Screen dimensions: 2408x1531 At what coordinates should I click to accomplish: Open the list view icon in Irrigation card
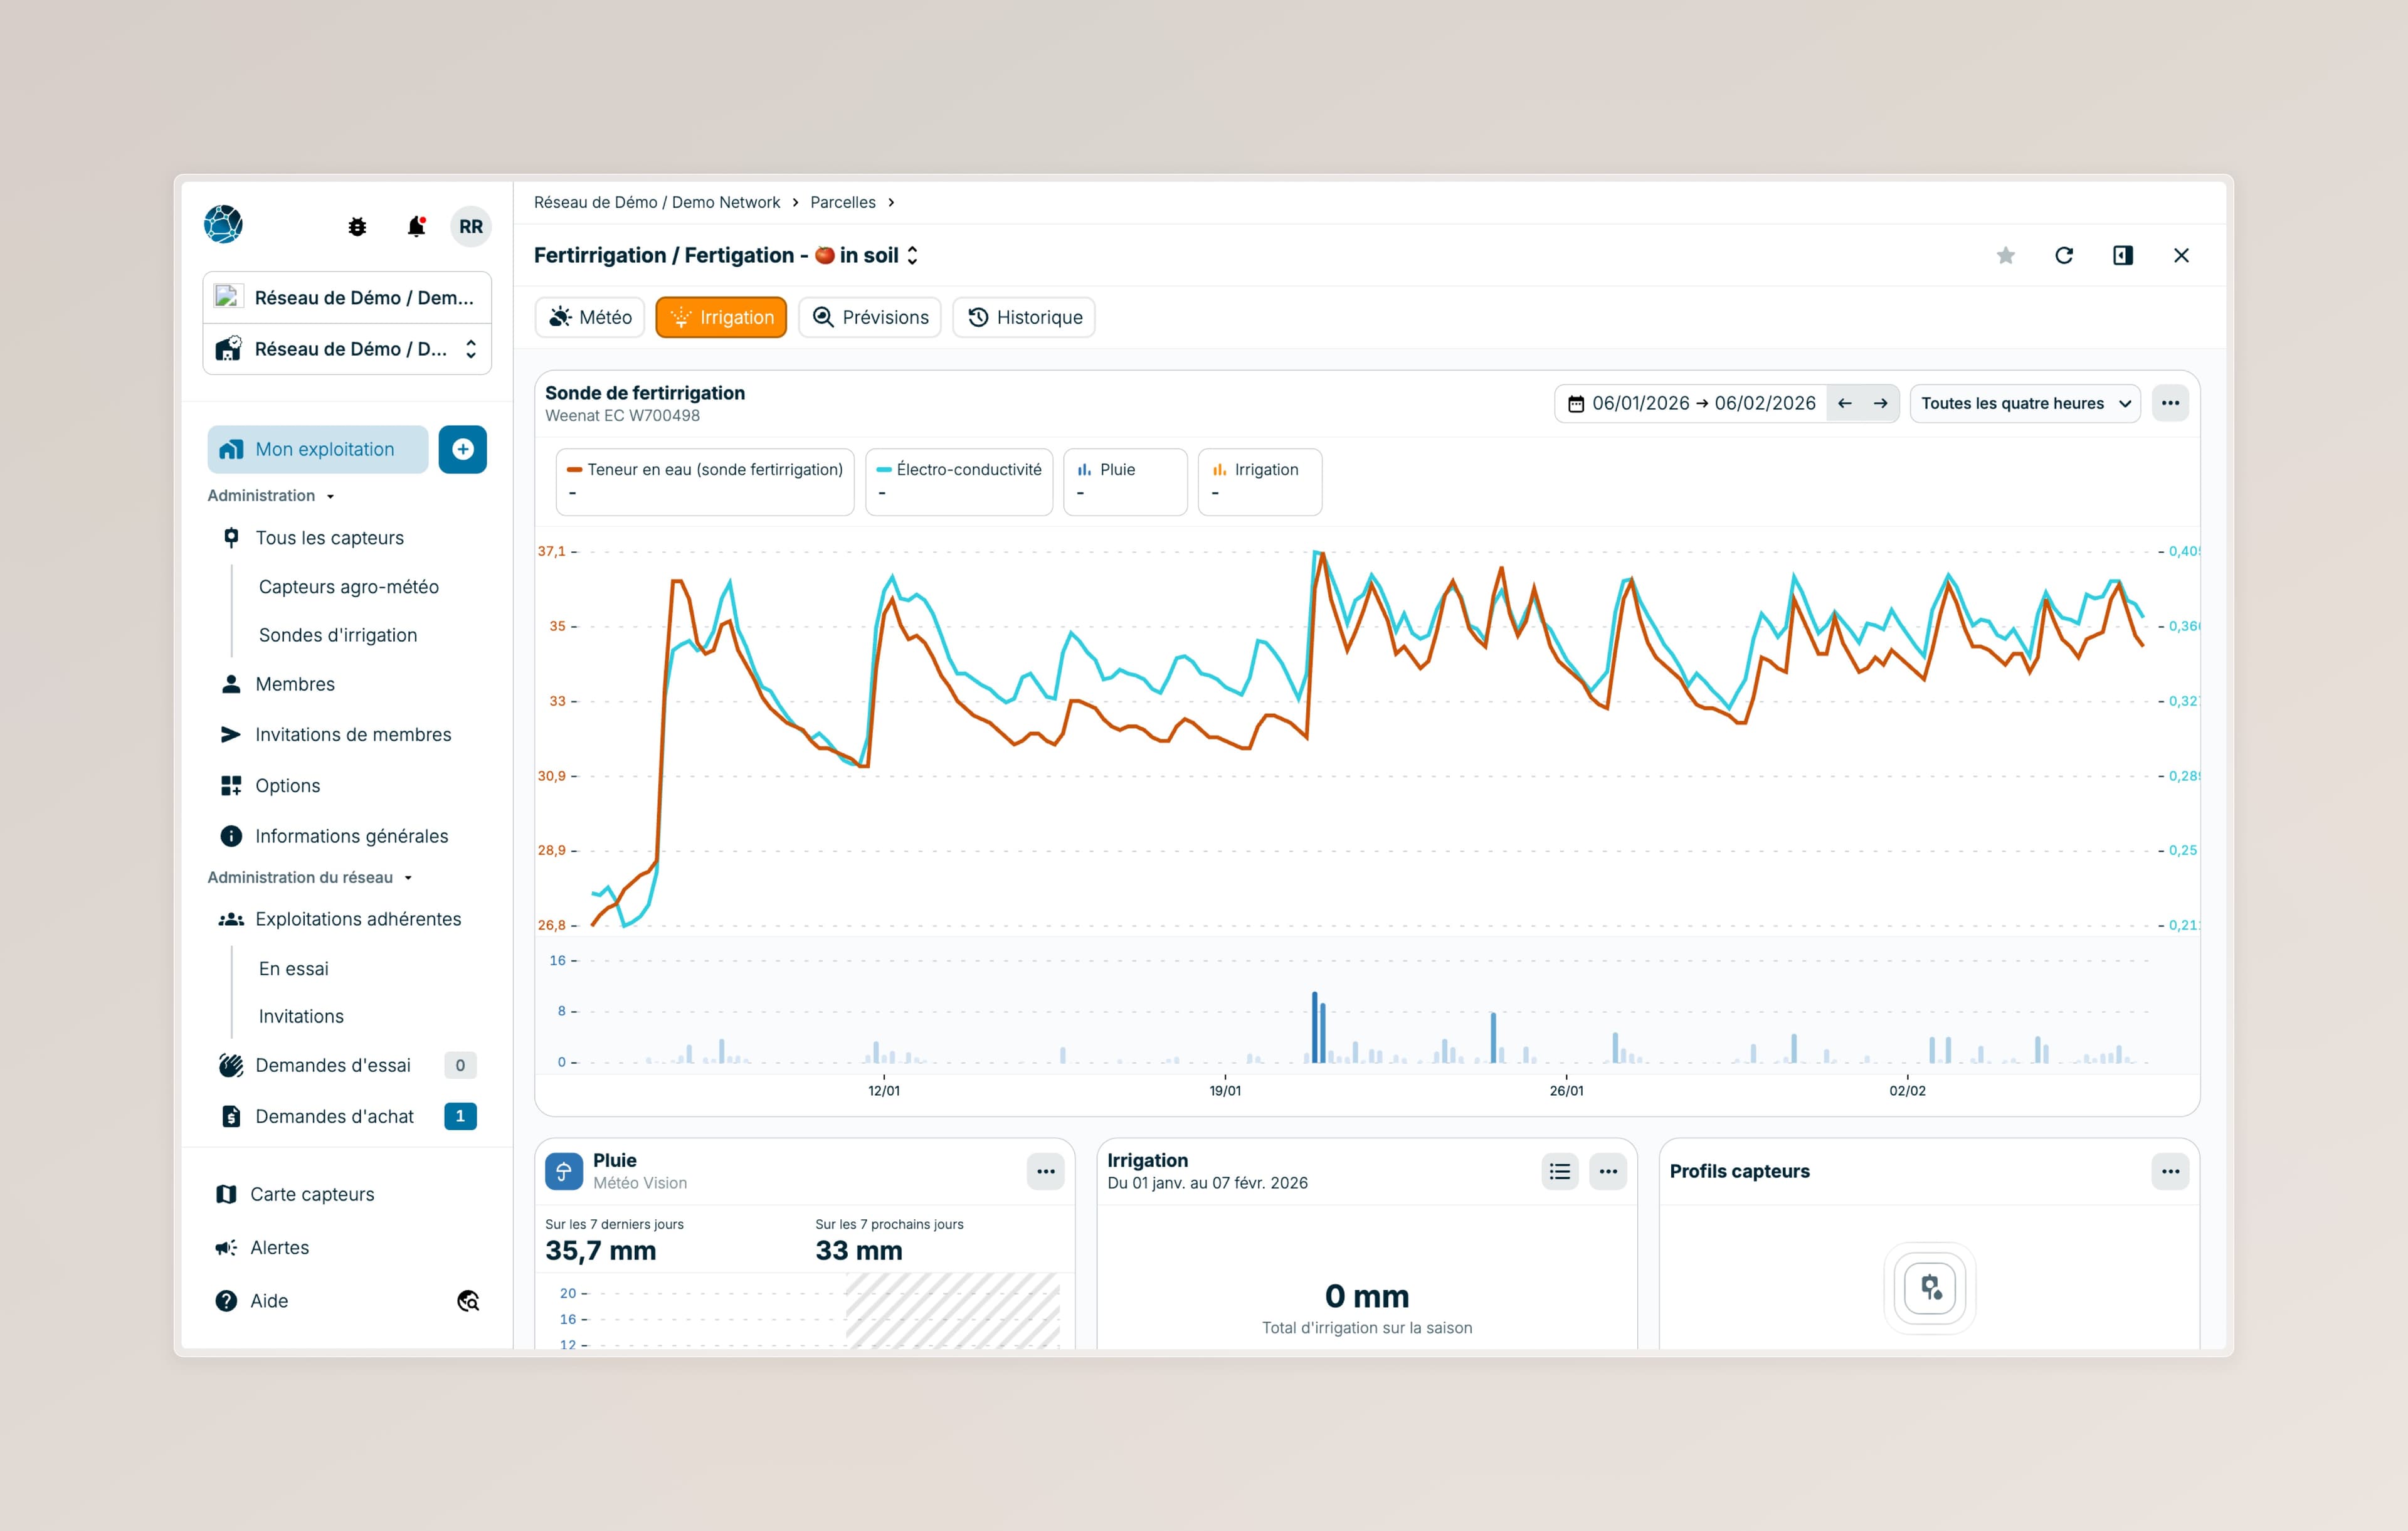click(x=1559, y=1172)
